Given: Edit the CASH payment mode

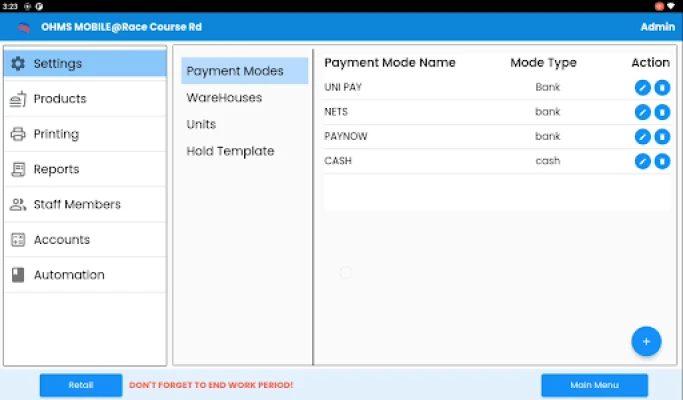Looking at the screenshot, I should click(643, 161).
